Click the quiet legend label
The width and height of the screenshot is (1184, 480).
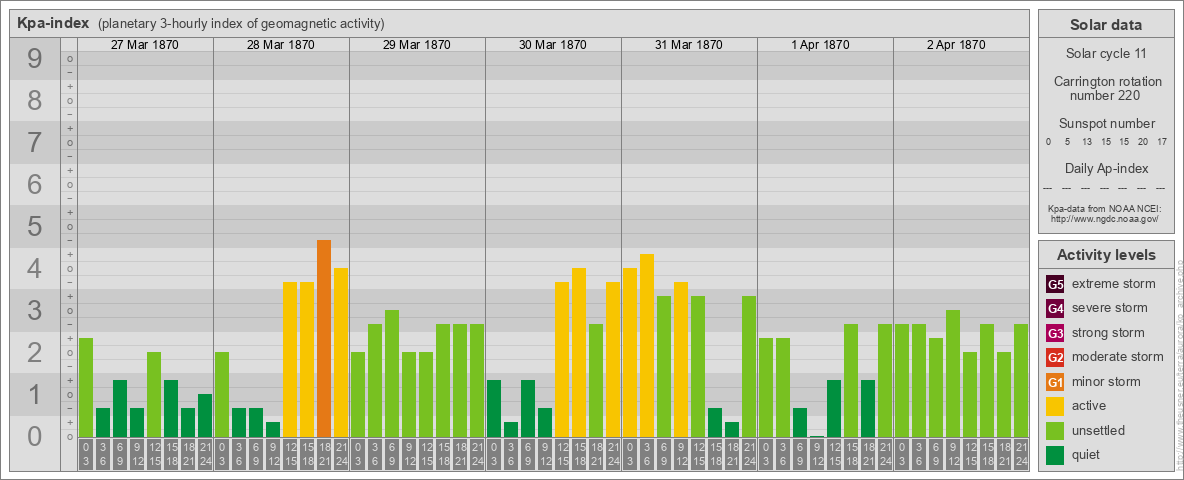pyautogui.click(x=1087, y=455)
